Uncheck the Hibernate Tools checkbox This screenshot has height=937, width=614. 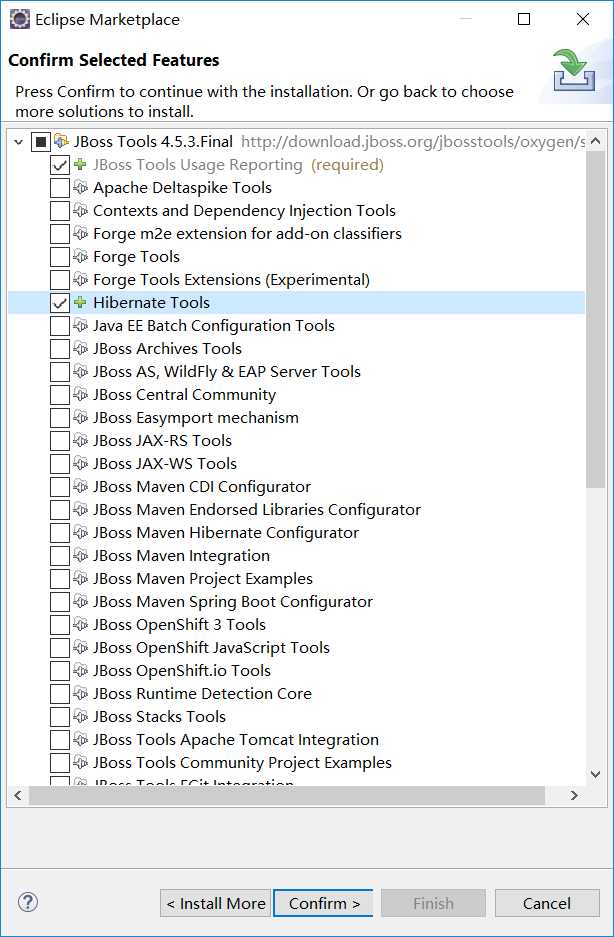tap(60, 303)
